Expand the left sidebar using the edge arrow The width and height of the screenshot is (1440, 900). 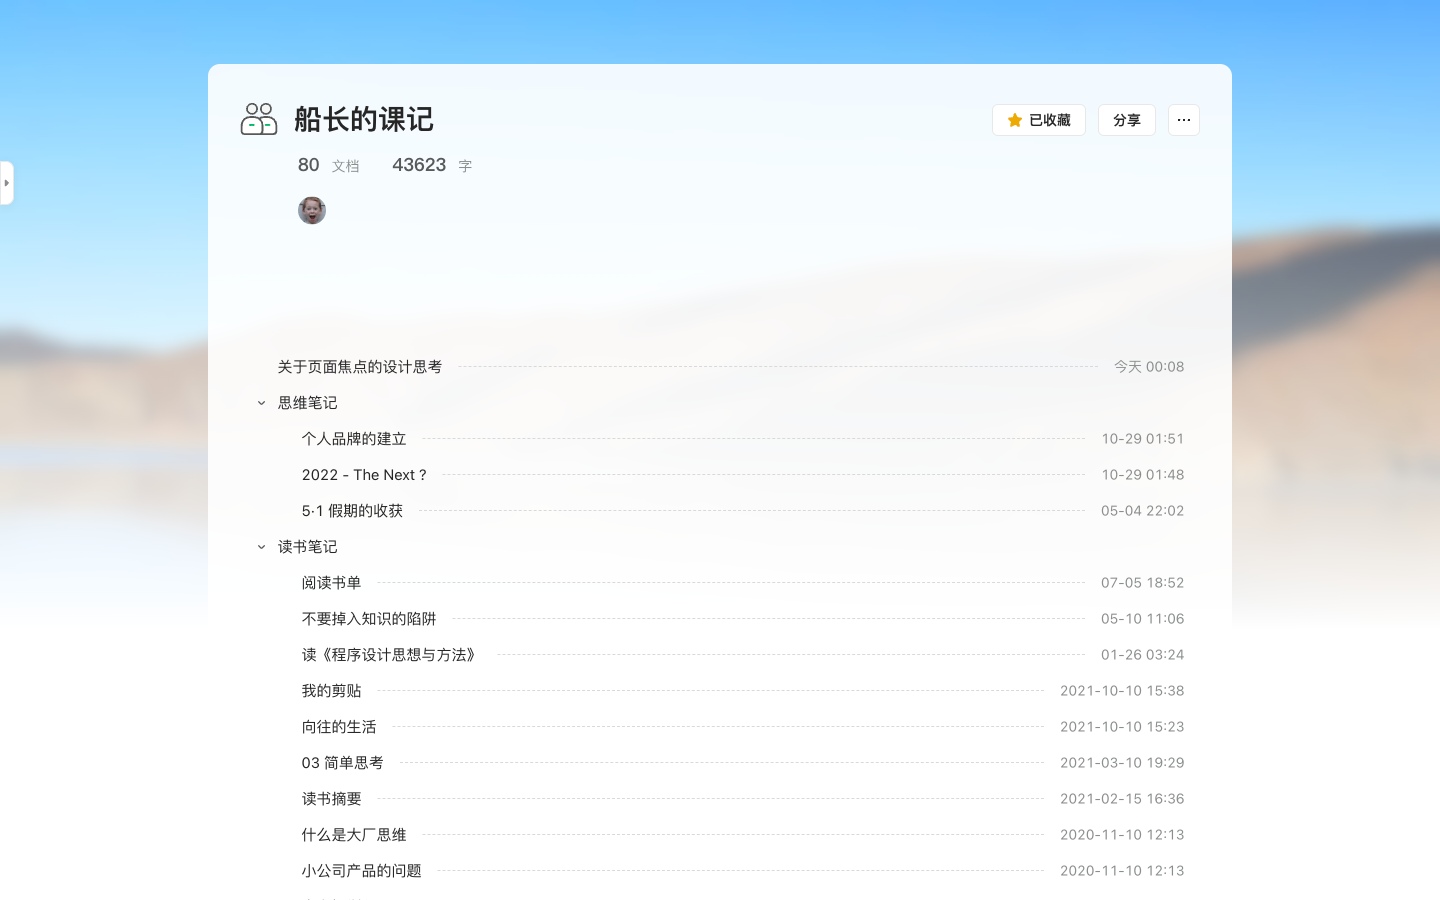click(7, 183)
